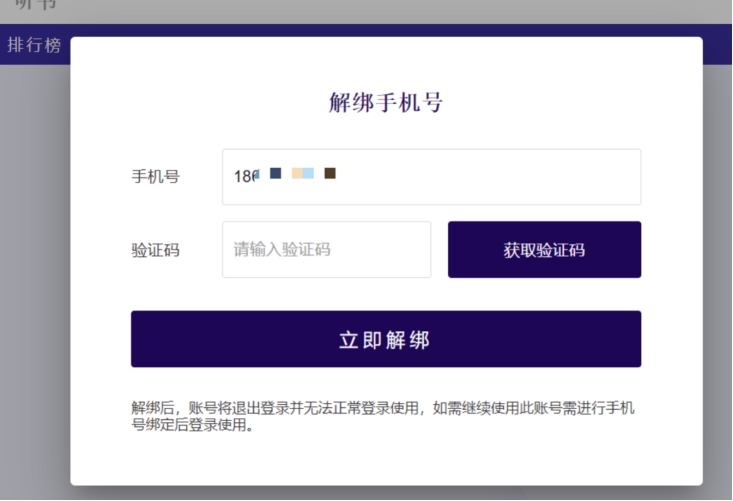Click the 验证码 field label
Viewport: 733px width, 501px height.
(x=155, y=250)
